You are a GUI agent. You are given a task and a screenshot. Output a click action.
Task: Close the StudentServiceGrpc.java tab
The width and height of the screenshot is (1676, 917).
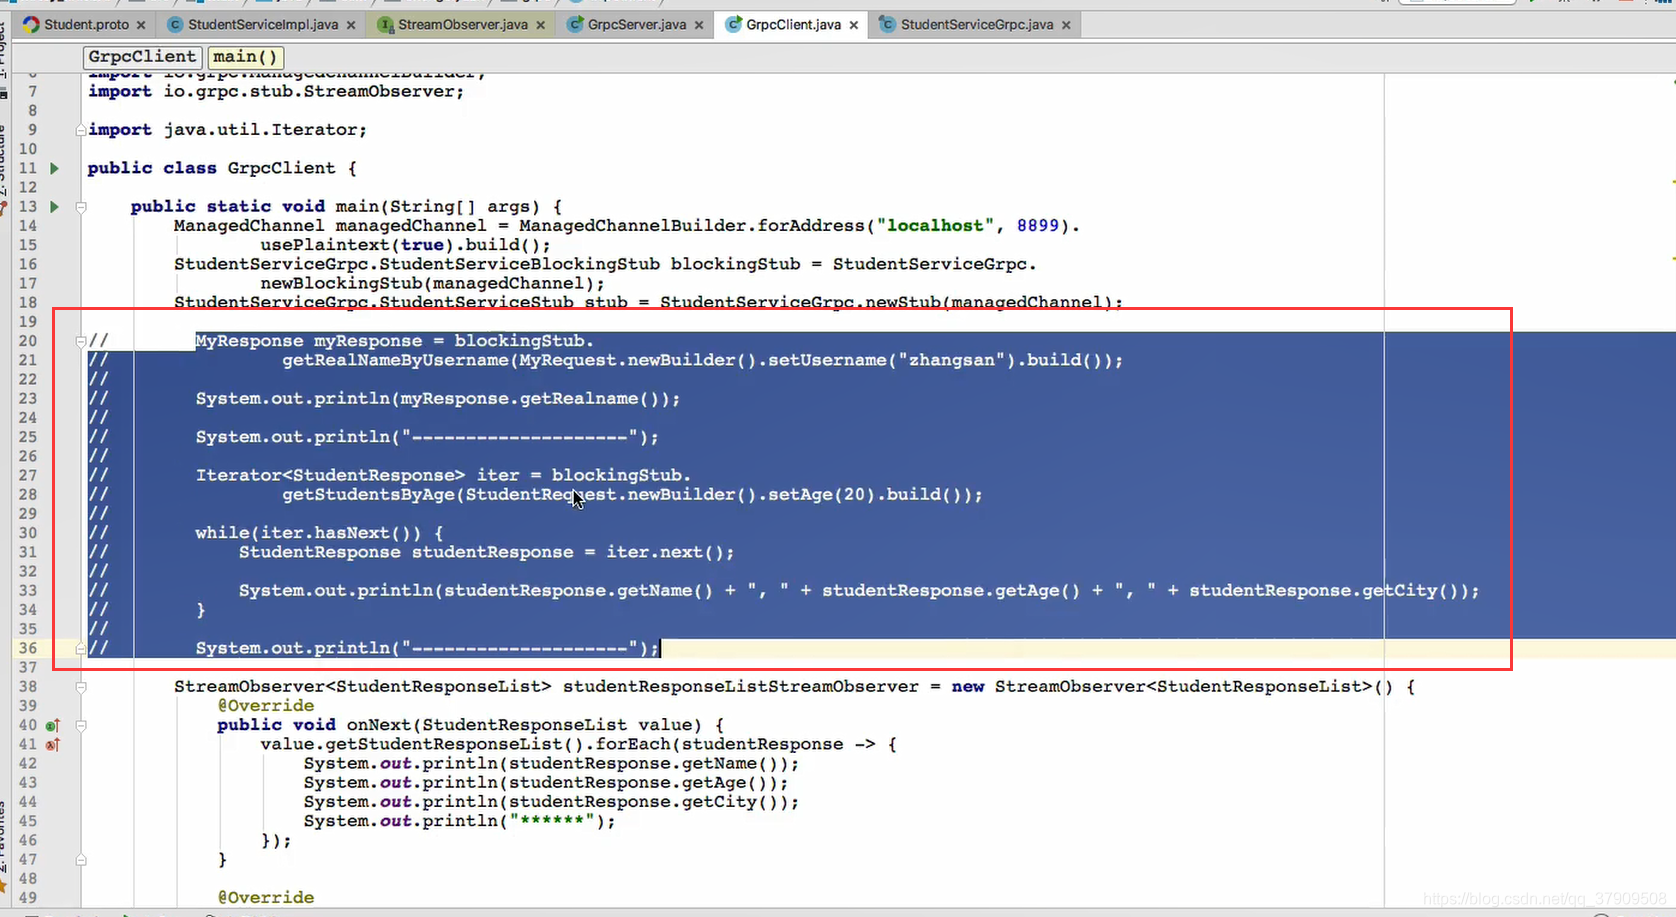1066,25
